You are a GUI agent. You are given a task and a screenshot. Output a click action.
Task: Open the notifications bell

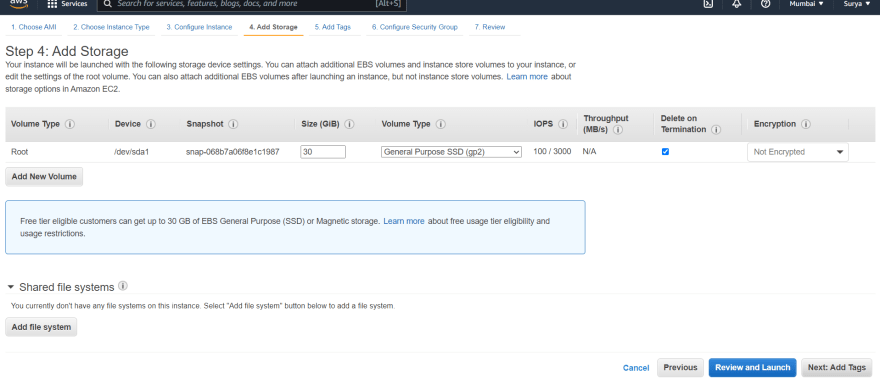click(737, 3)
